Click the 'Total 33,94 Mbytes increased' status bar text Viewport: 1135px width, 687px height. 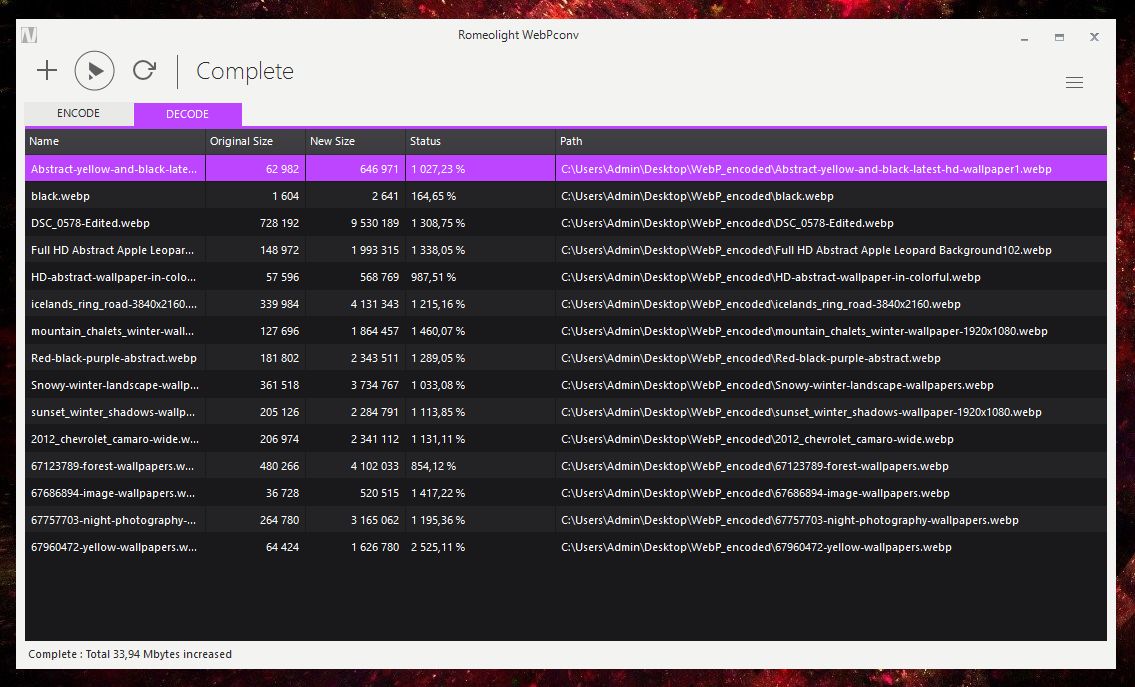click(x=159, y=654)
